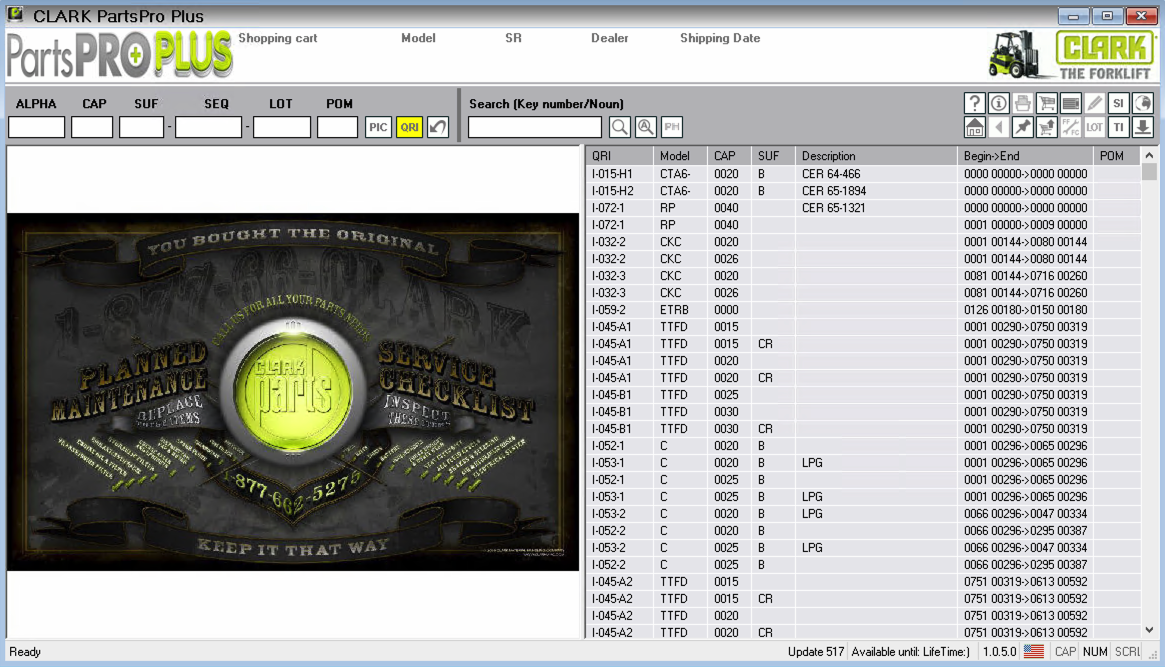Click the CAP column header in table

[730, 156]
